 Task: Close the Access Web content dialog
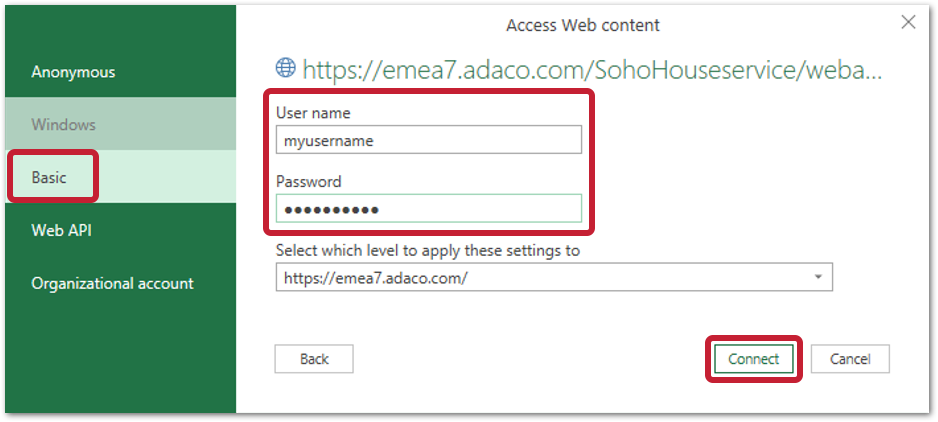tap(908, 23)
